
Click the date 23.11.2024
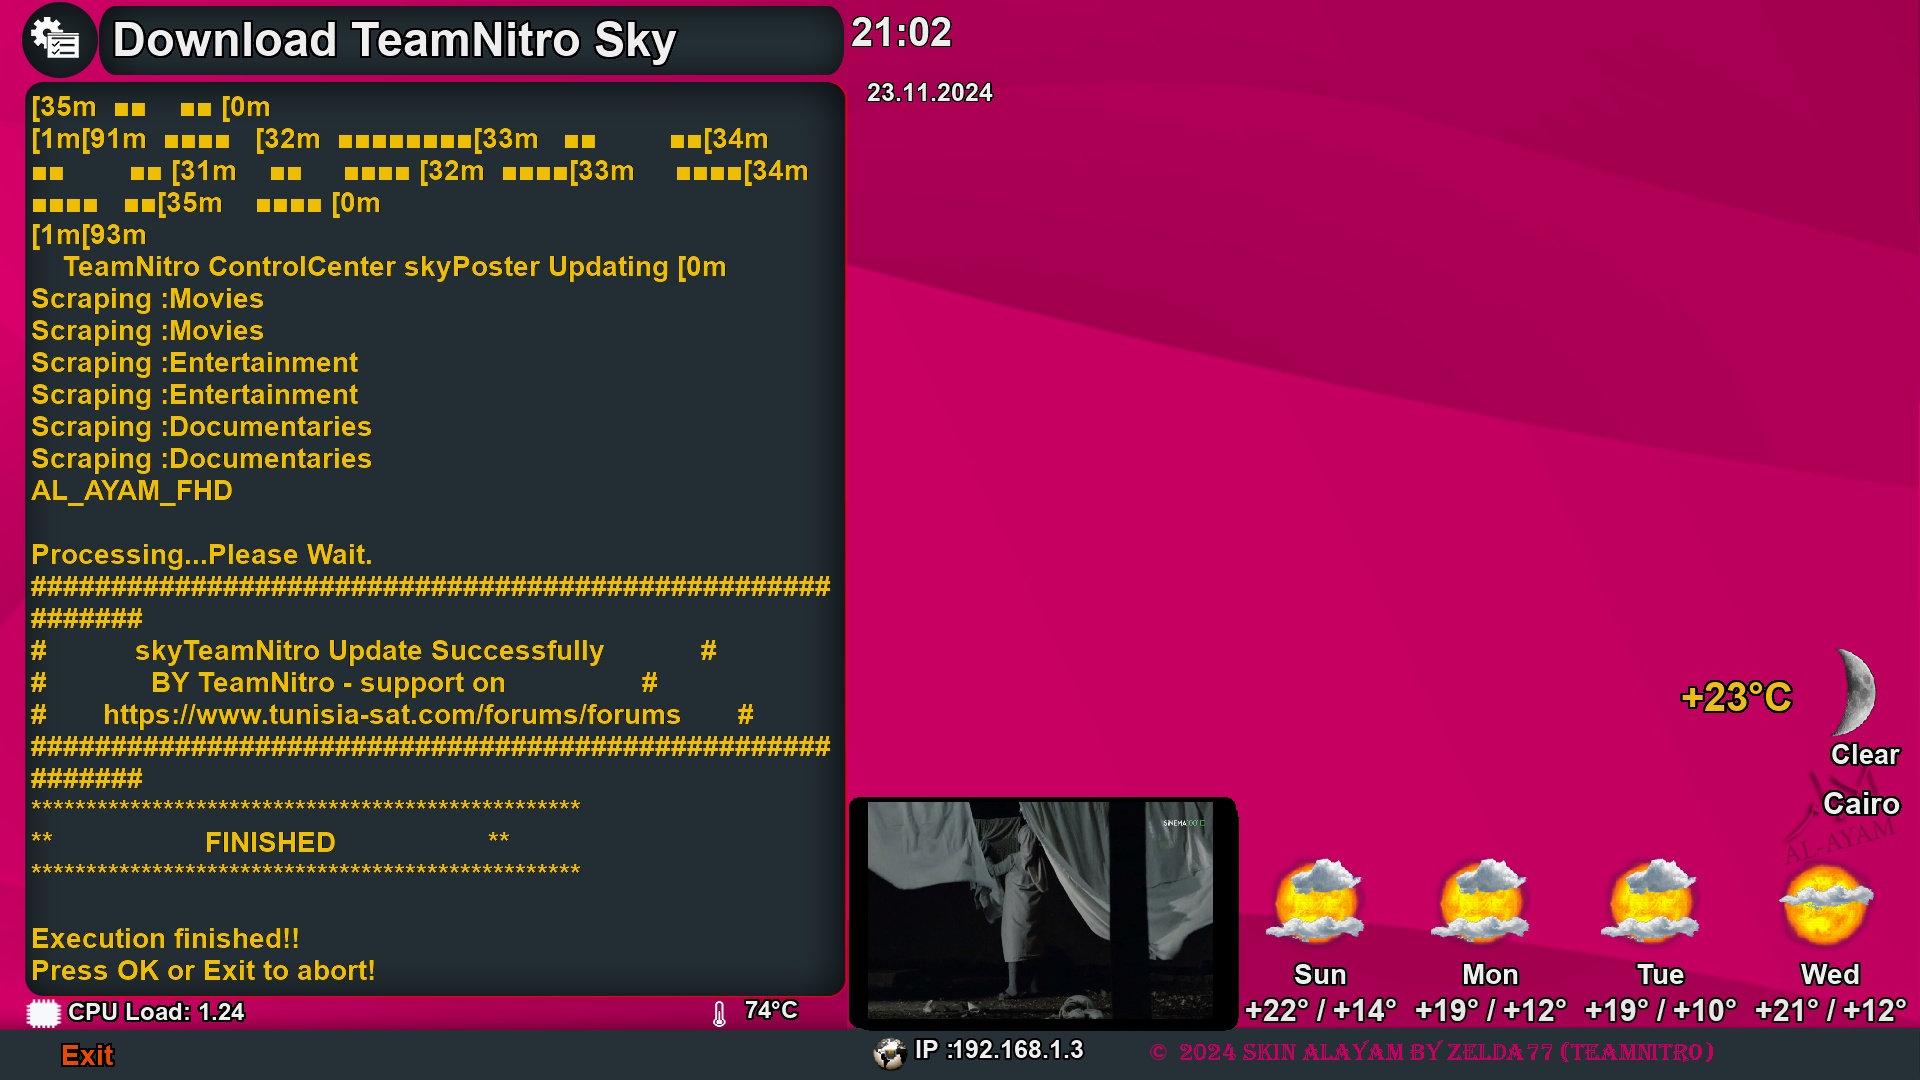point(929,93)
